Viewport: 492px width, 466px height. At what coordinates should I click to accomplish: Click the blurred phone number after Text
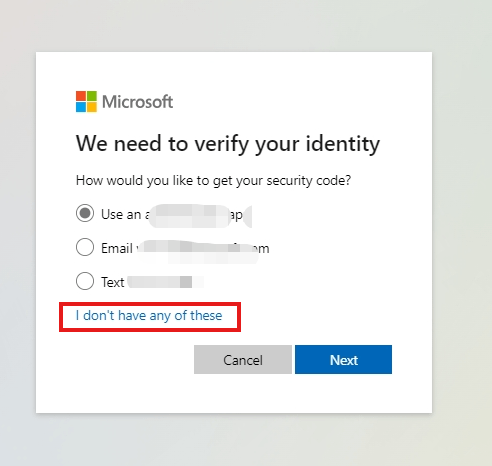pyautogui.click(x=165, y=282)
